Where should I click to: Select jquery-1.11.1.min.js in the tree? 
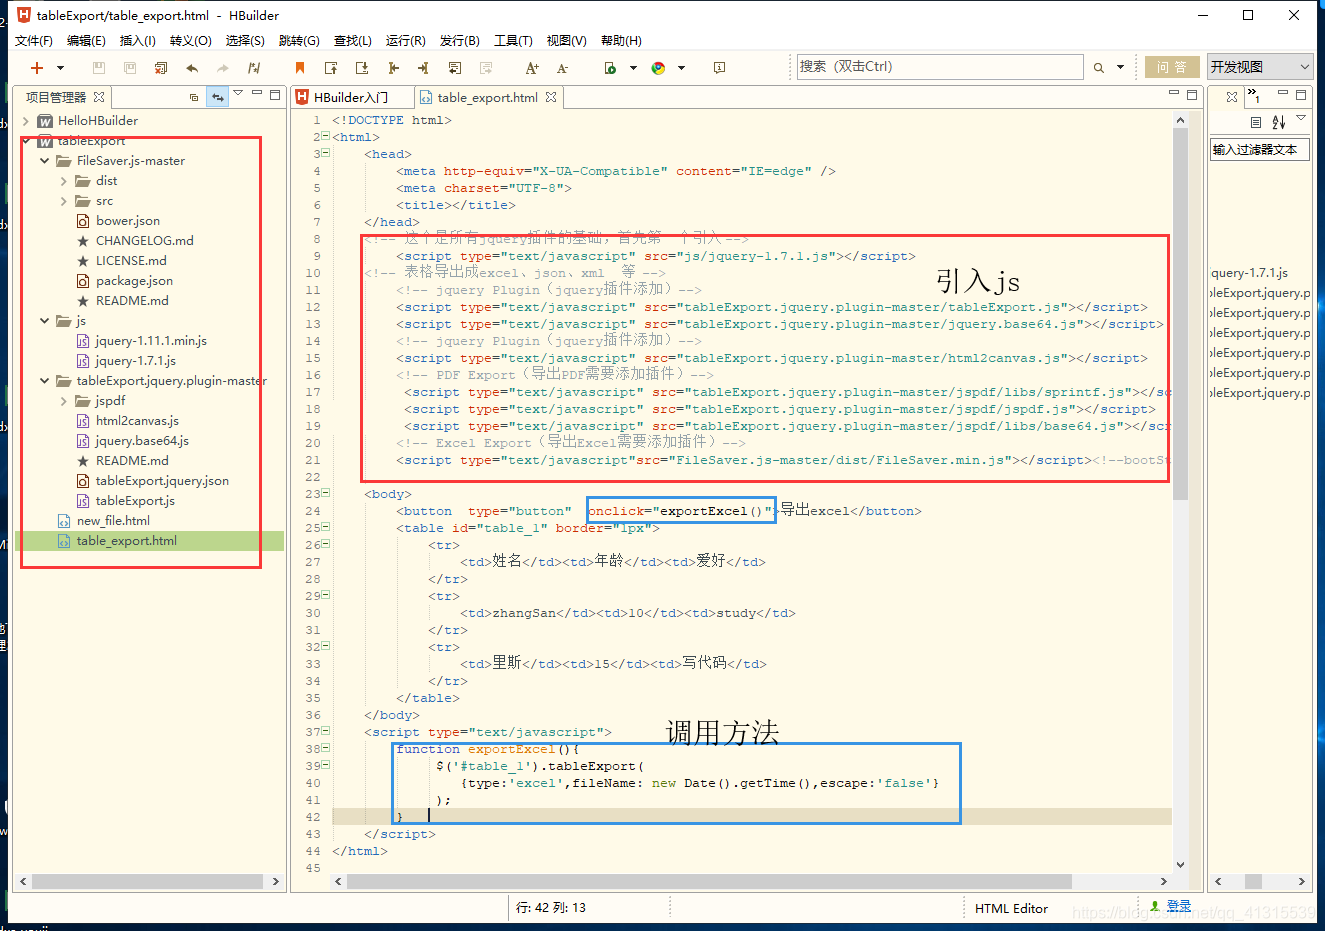point(151,341)
